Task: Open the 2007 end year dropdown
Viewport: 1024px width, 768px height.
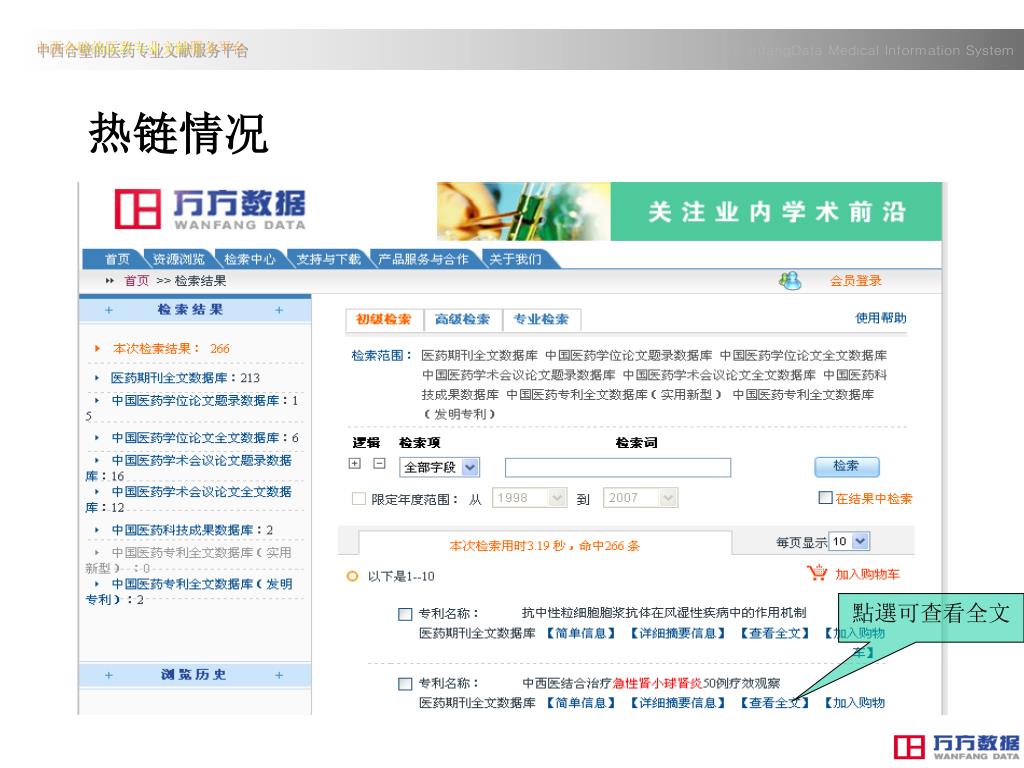Action: click(x=641, y=498)
